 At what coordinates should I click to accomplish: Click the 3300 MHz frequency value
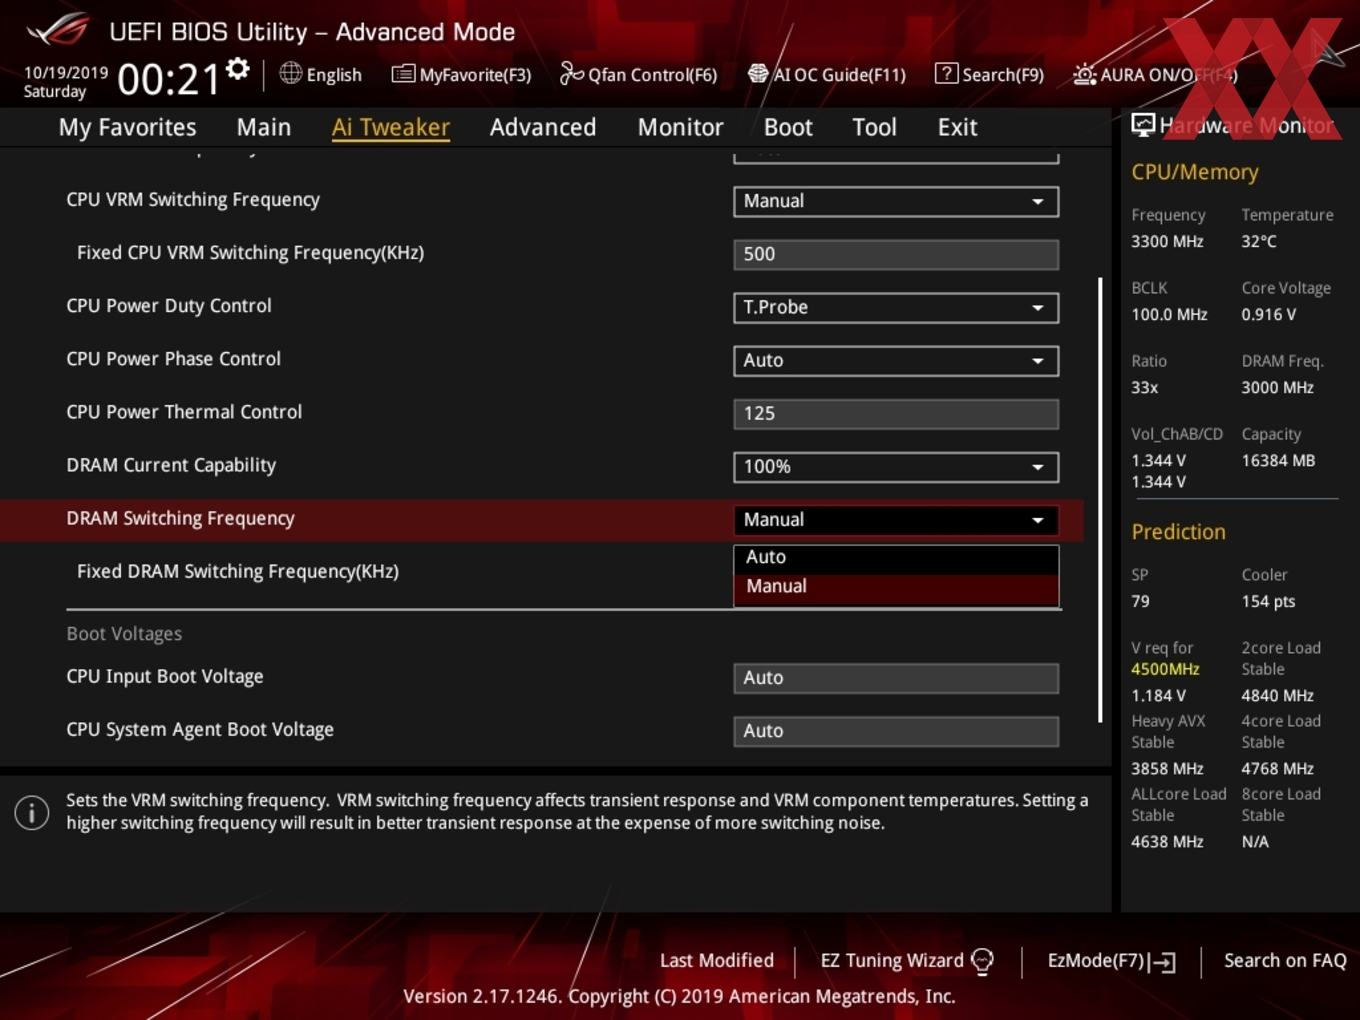tap(1167, 242)
